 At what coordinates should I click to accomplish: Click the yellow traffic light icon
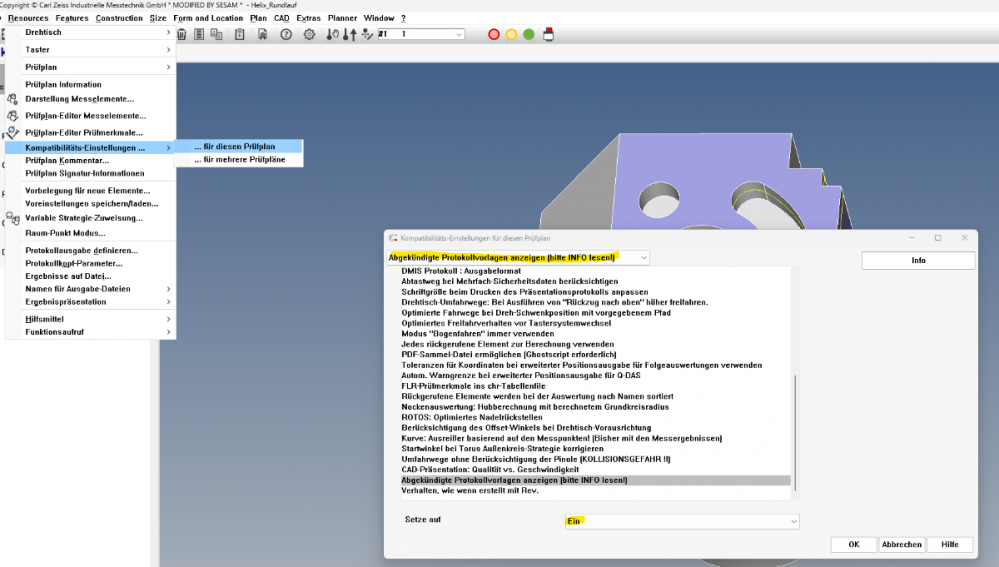tap(511, 34)
